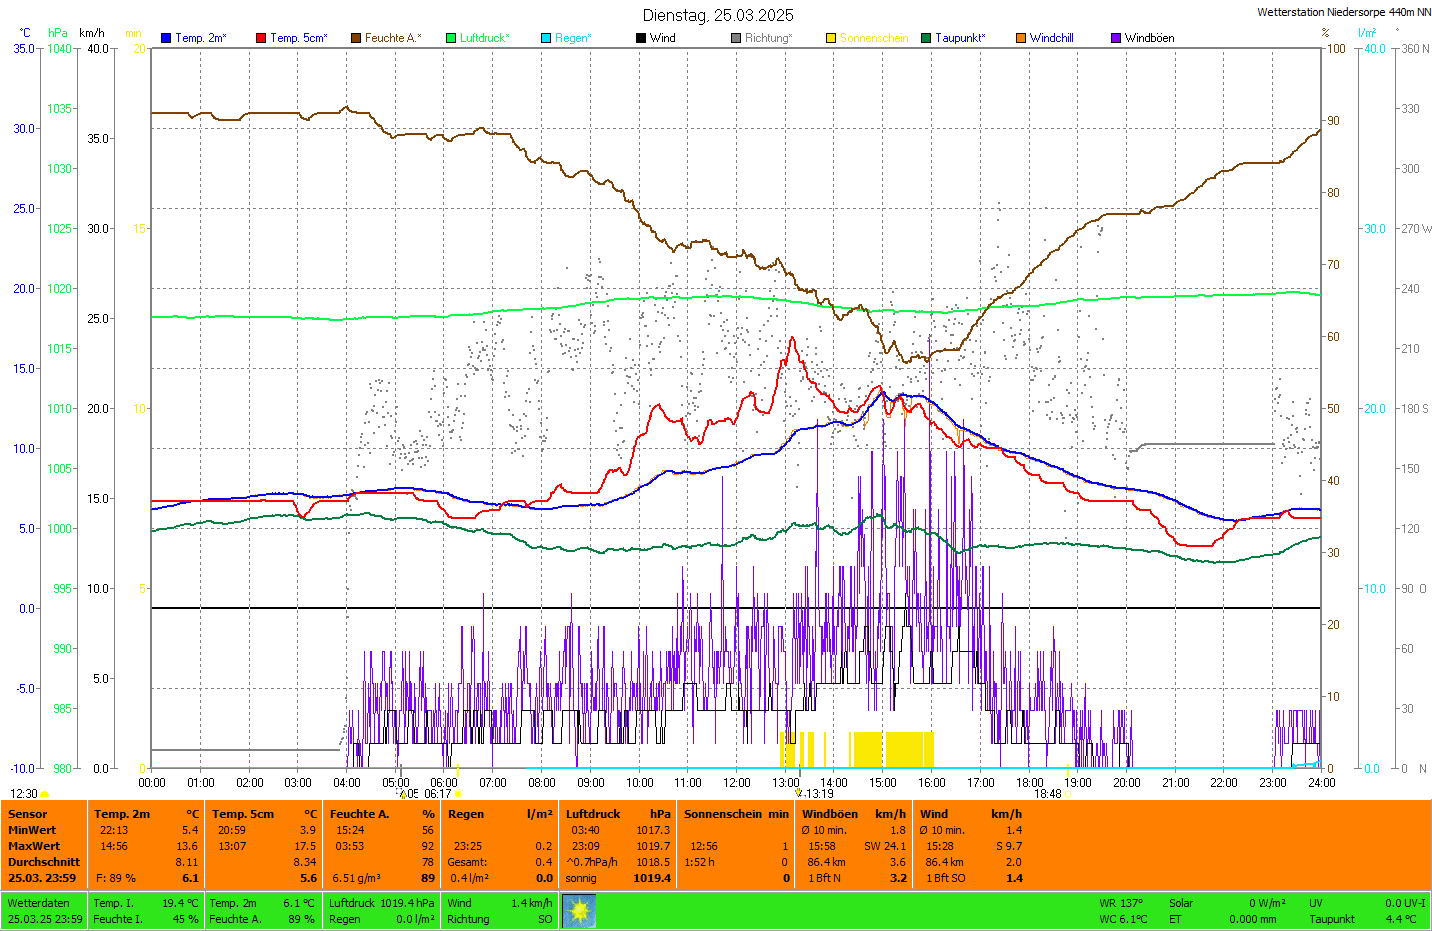Click the Windböen km/h table header
The image size is (1432, 931).
pyautogui.click(x=854, y=814)
